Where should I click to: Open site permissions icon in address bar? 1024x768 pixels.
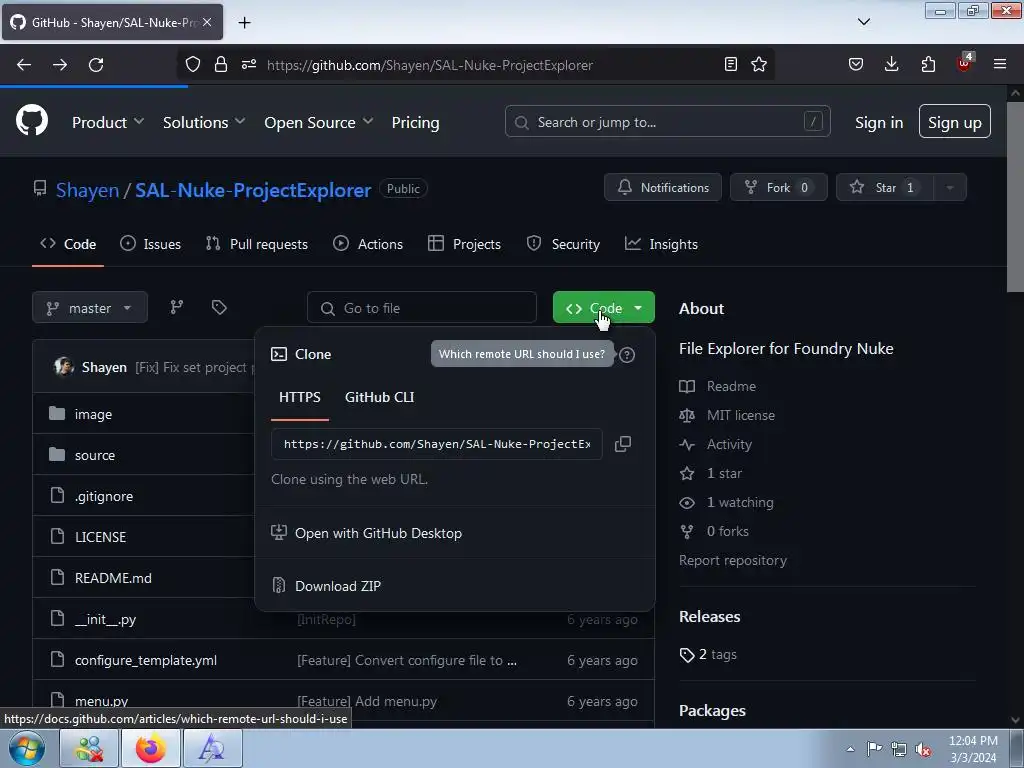tap(249, 65)
